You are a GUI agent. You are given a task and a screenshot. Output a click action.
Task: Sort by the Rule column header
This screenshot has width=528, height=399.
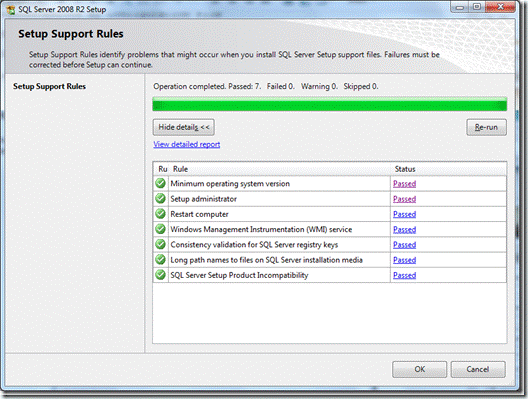click(280, 169)
